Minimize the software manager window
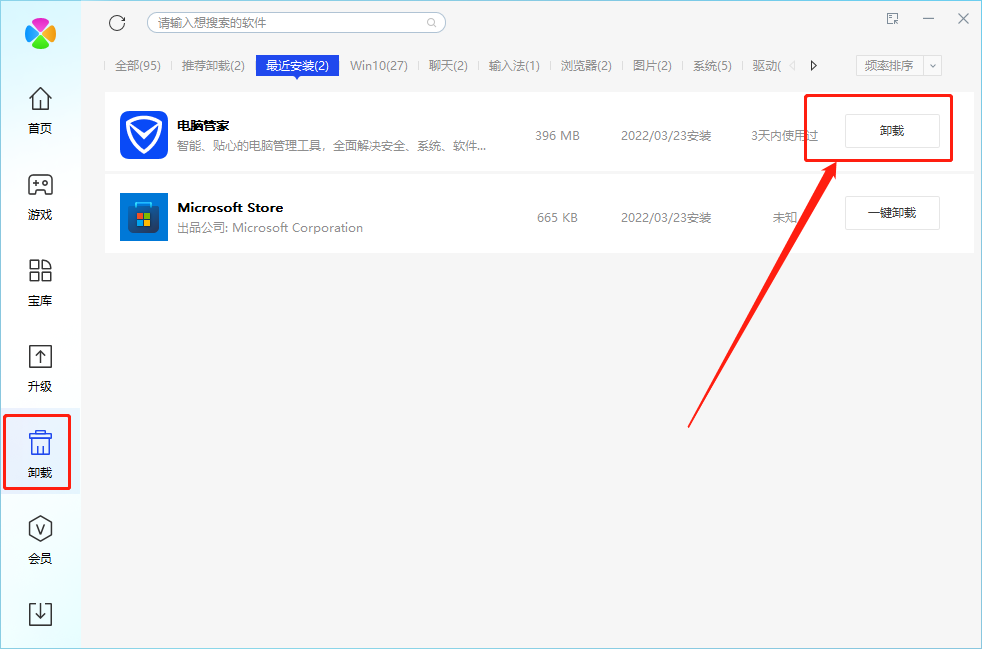The width and height of the screenshot is (982, 649). pyautogui.click(x=928, y=19)
